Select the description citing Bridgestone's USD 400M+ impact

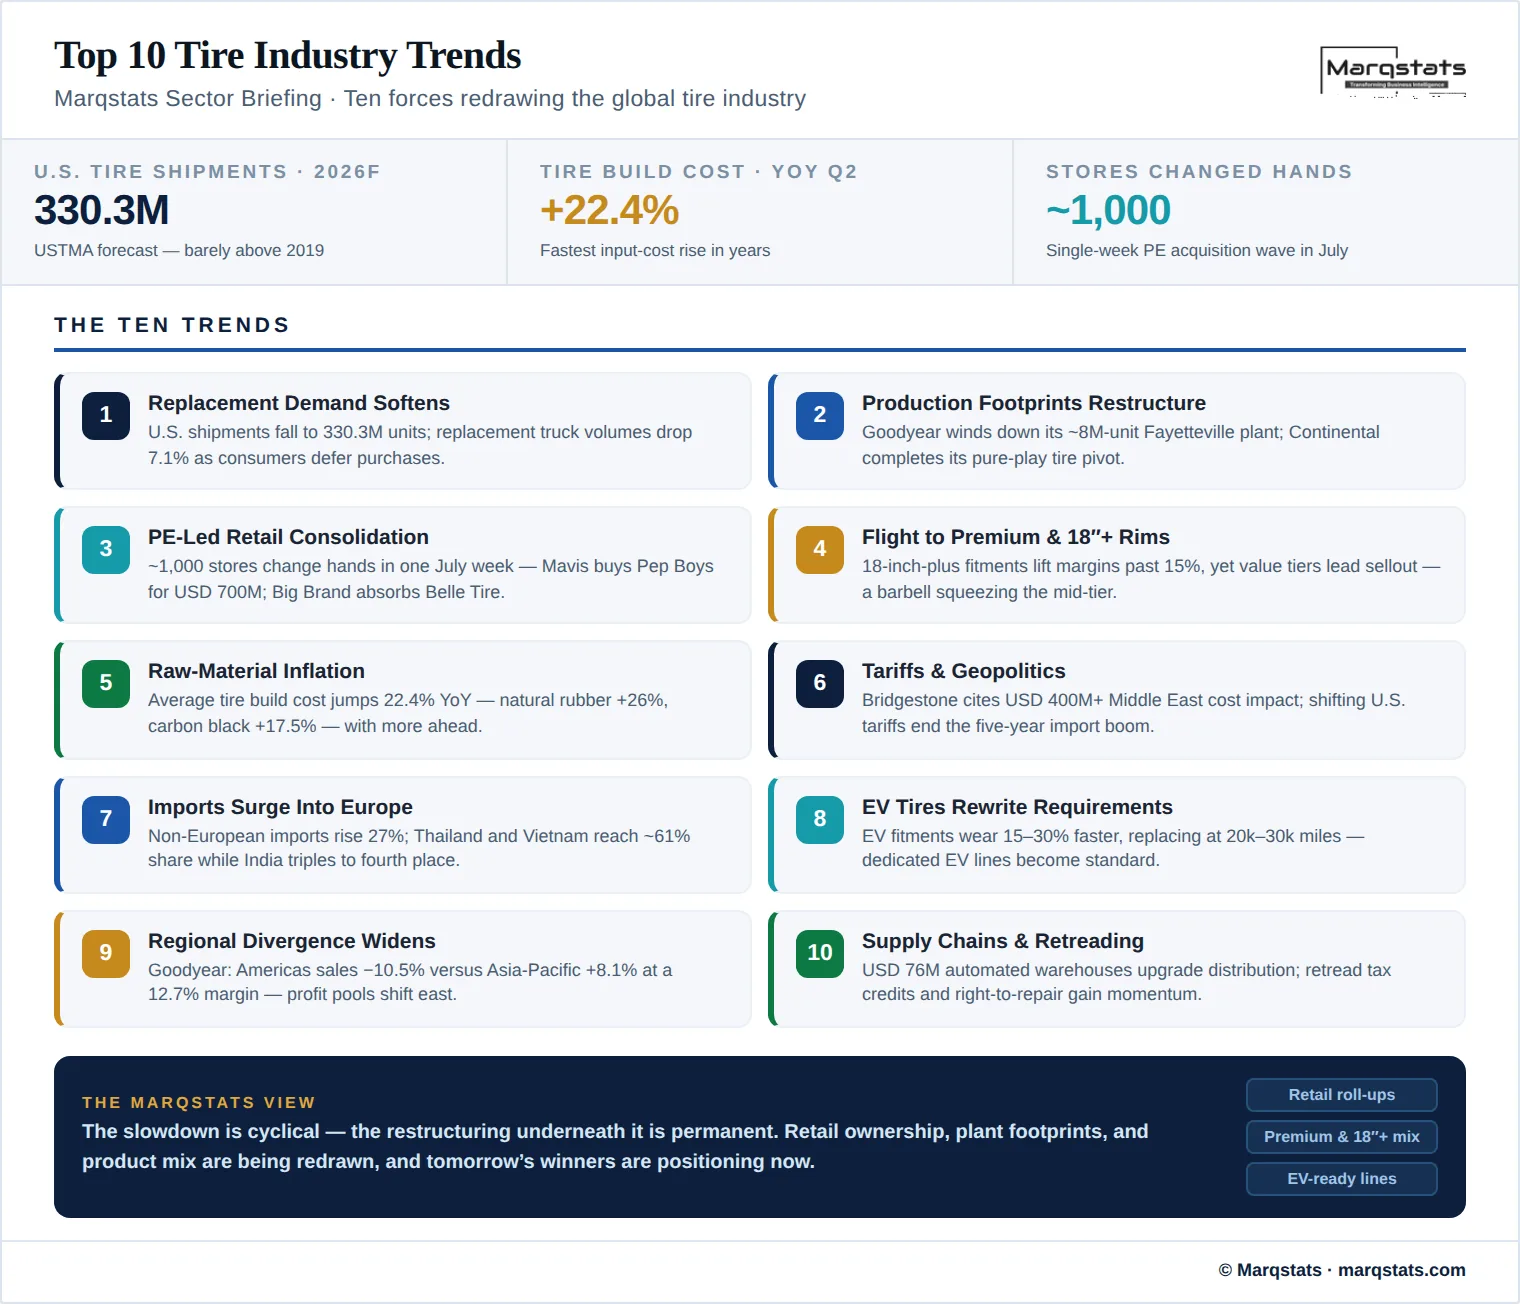coord(1134,713)
